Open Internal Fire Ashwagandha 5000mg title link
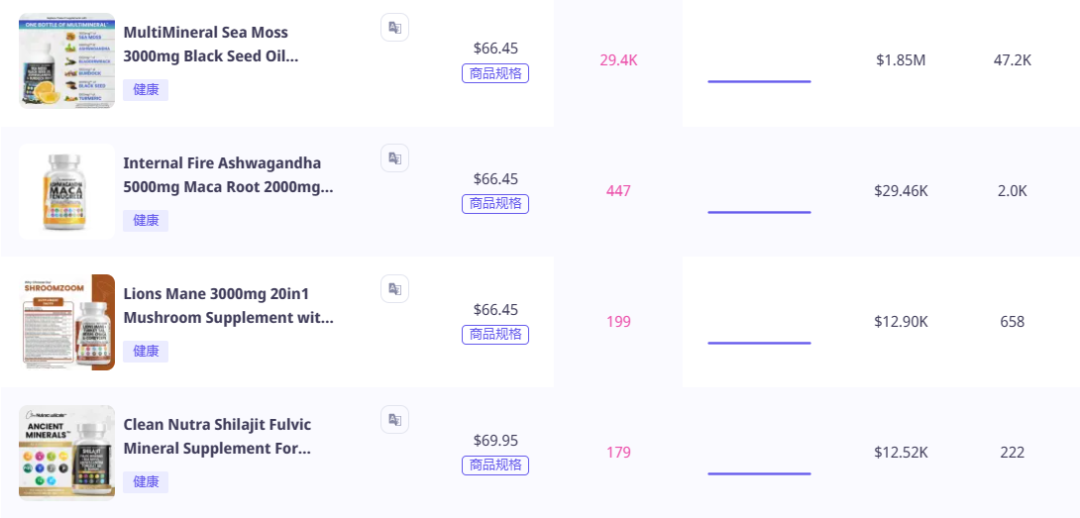The width and height of the screenshot is (1080, 518). click(x=228, y=175)
